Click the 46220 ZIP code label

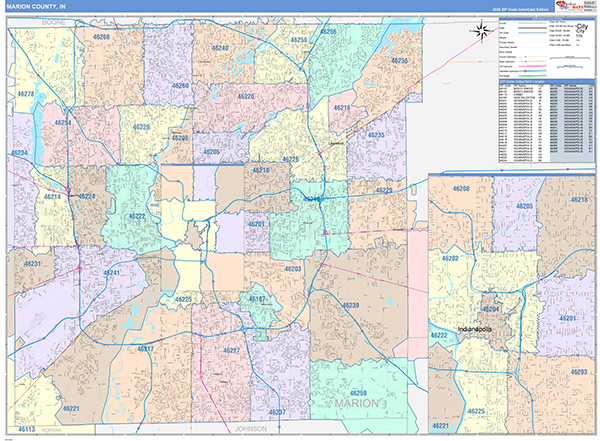246,97
